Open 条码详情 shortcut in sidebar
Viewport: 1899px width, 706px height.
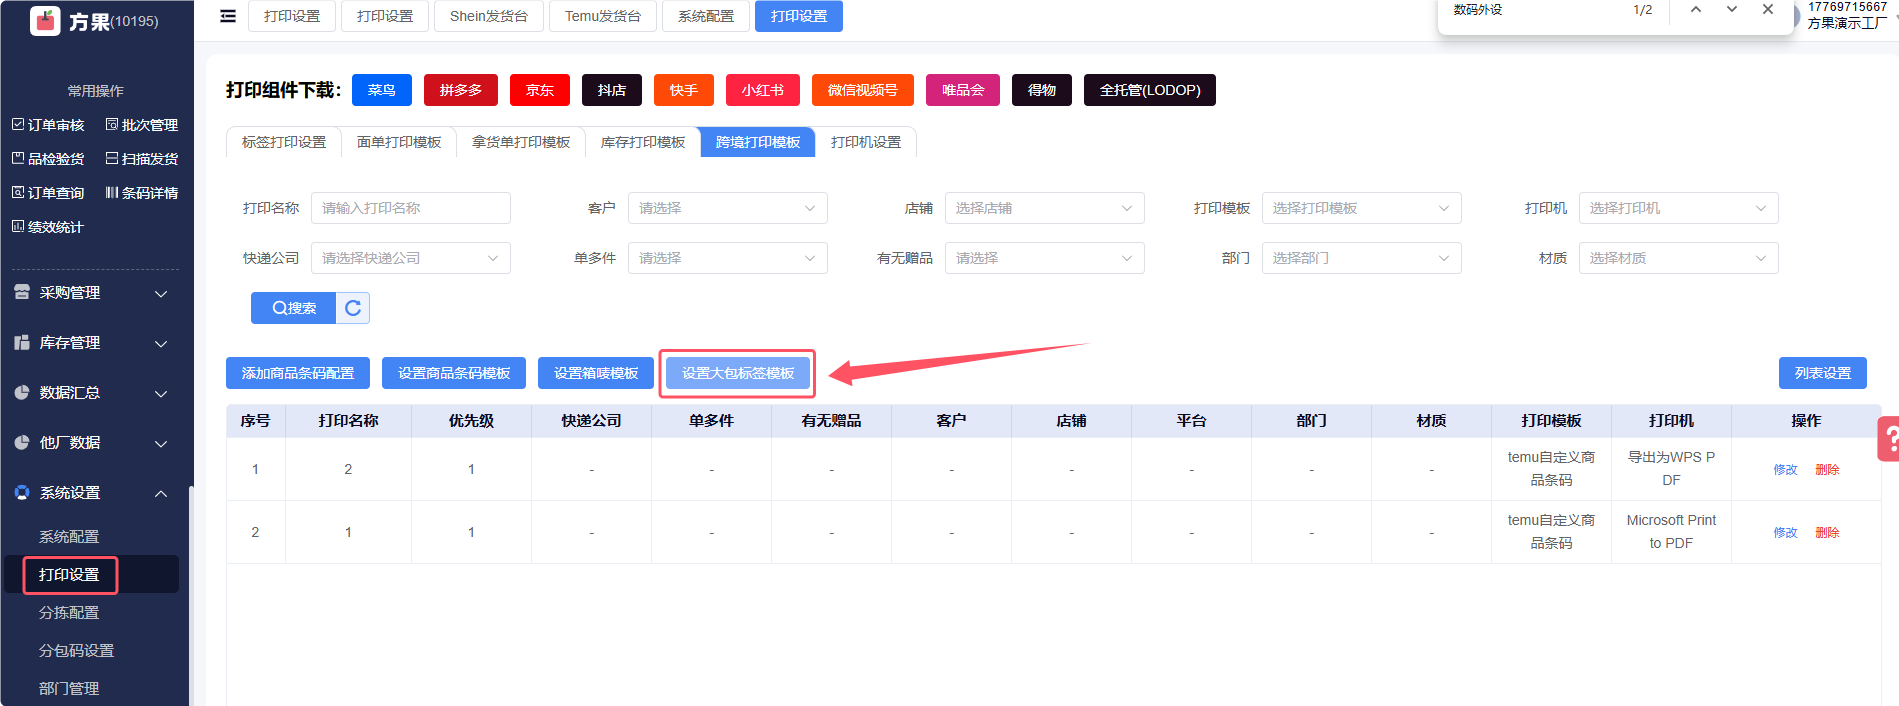click(142, 193)
